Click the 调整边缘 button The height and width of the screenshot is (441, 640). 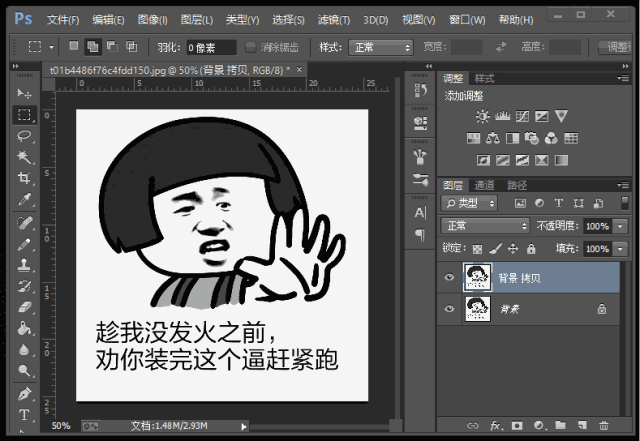pyautogui.click(x=615, y=47)
